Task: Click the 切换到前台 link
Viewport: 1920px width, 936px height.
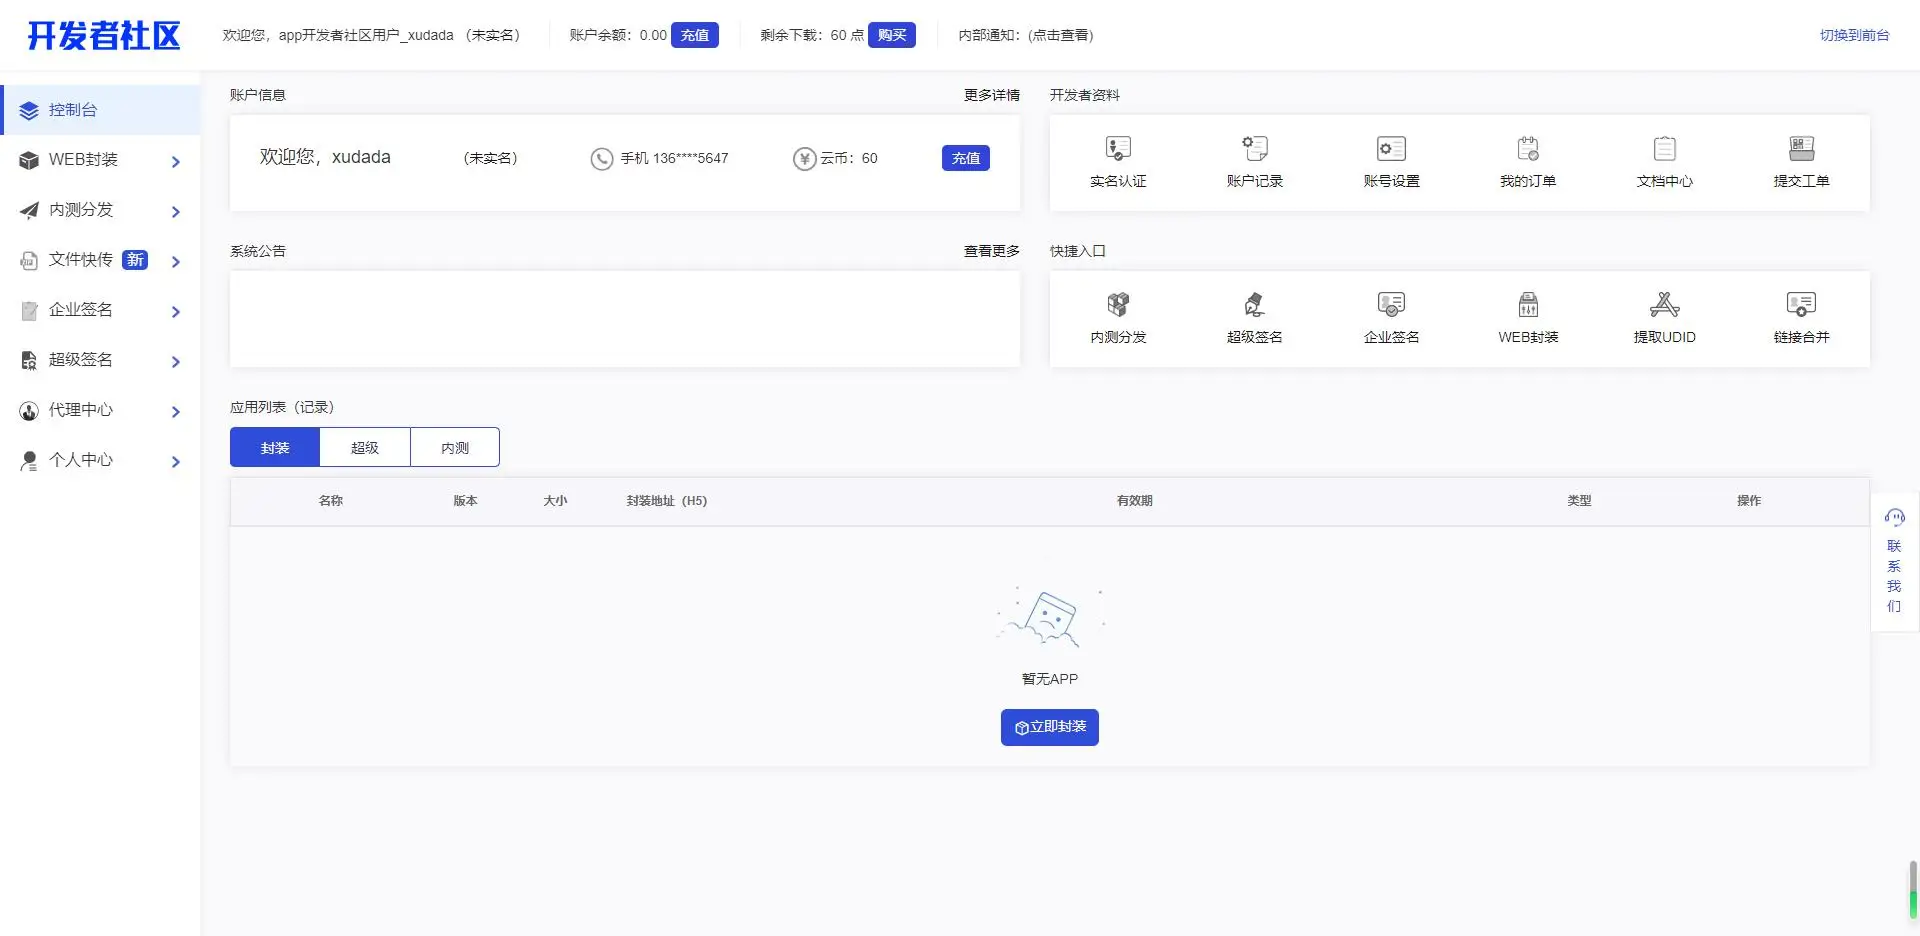Action: 1853,35
